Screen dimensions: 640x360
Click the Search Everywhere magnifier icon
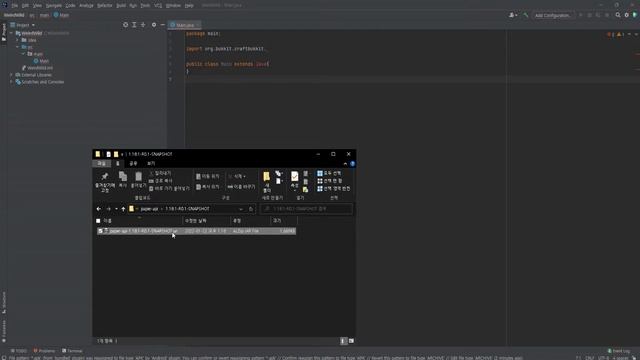(618, 15)
